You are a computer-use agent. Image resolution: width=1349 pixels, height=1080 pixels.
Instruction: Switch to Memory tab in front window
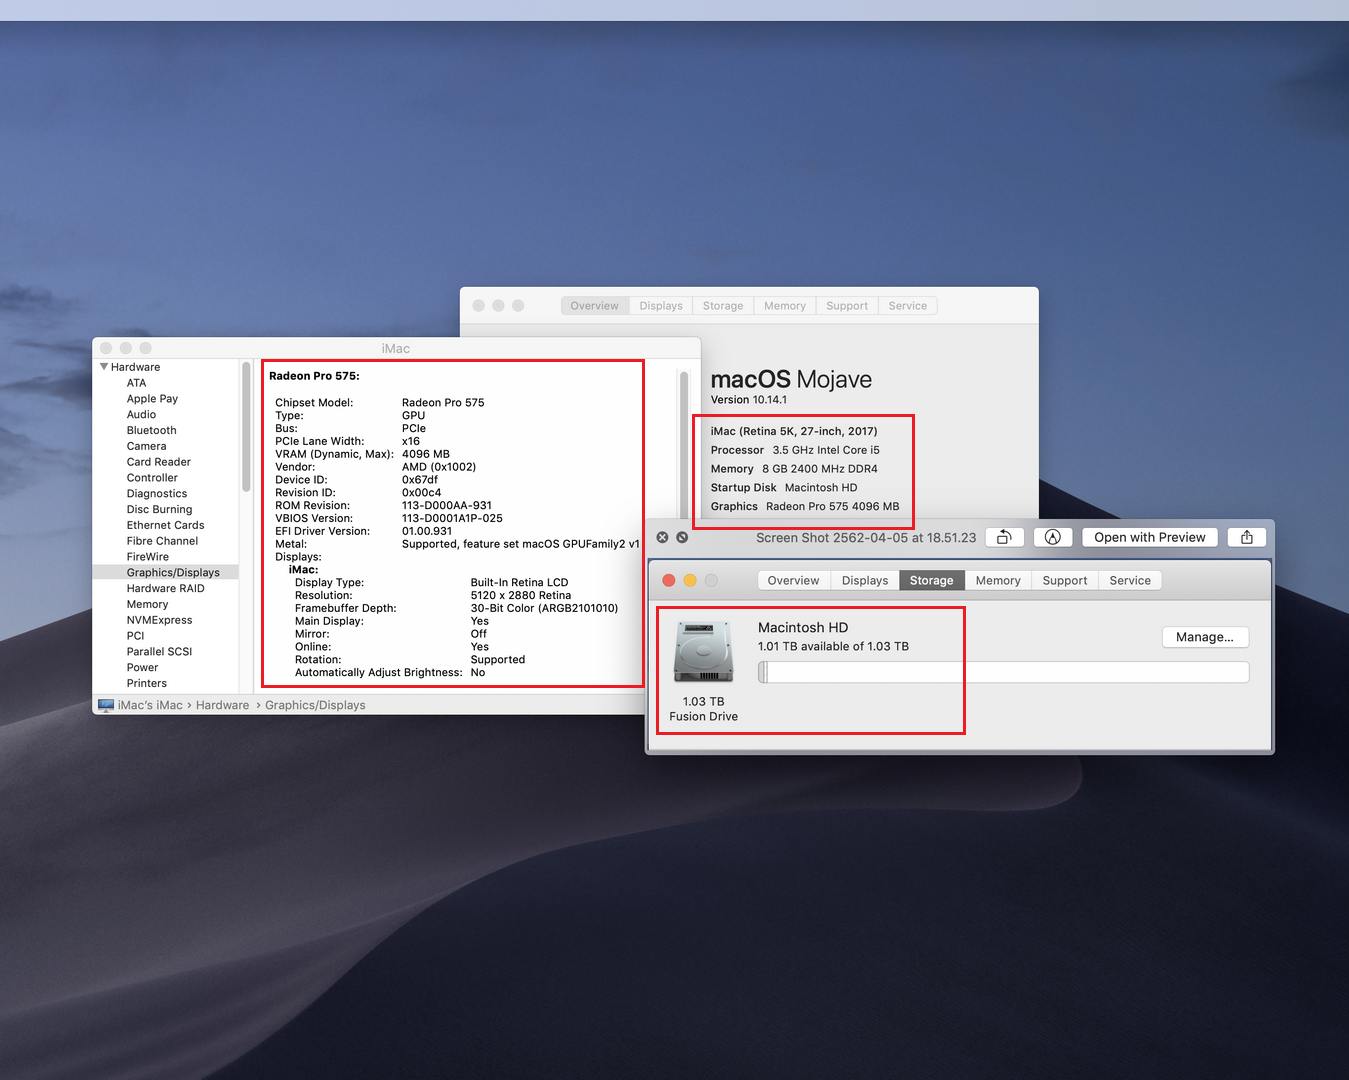coord(998,581)
